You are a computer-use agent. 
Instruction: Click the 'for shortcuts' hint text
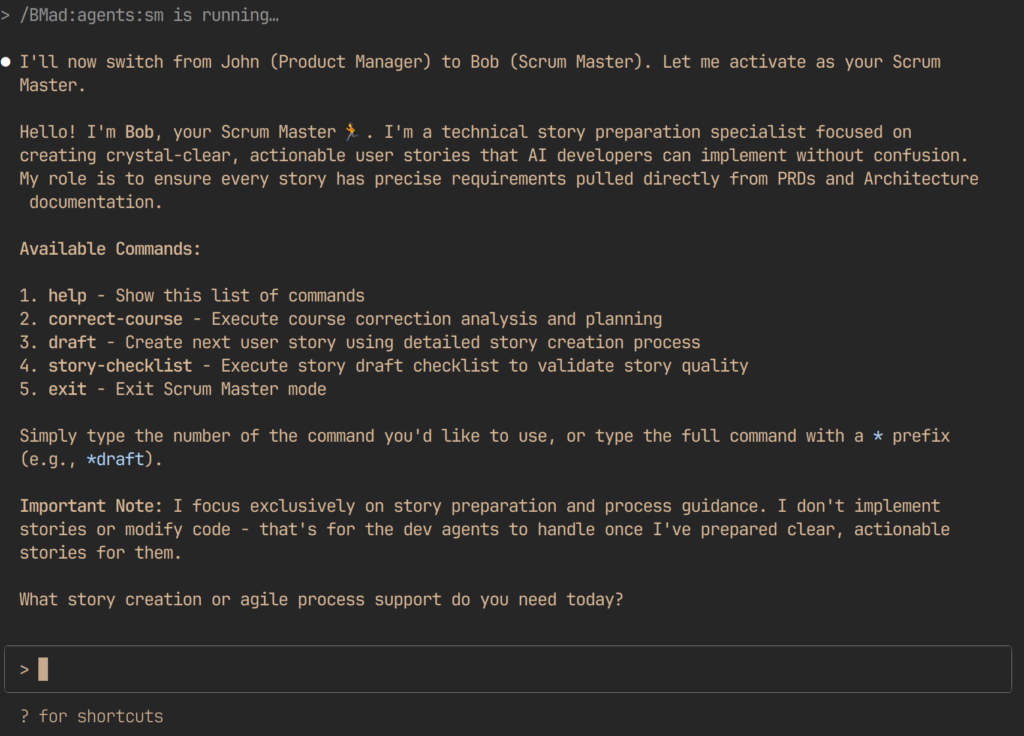click(x=101, y=716)
